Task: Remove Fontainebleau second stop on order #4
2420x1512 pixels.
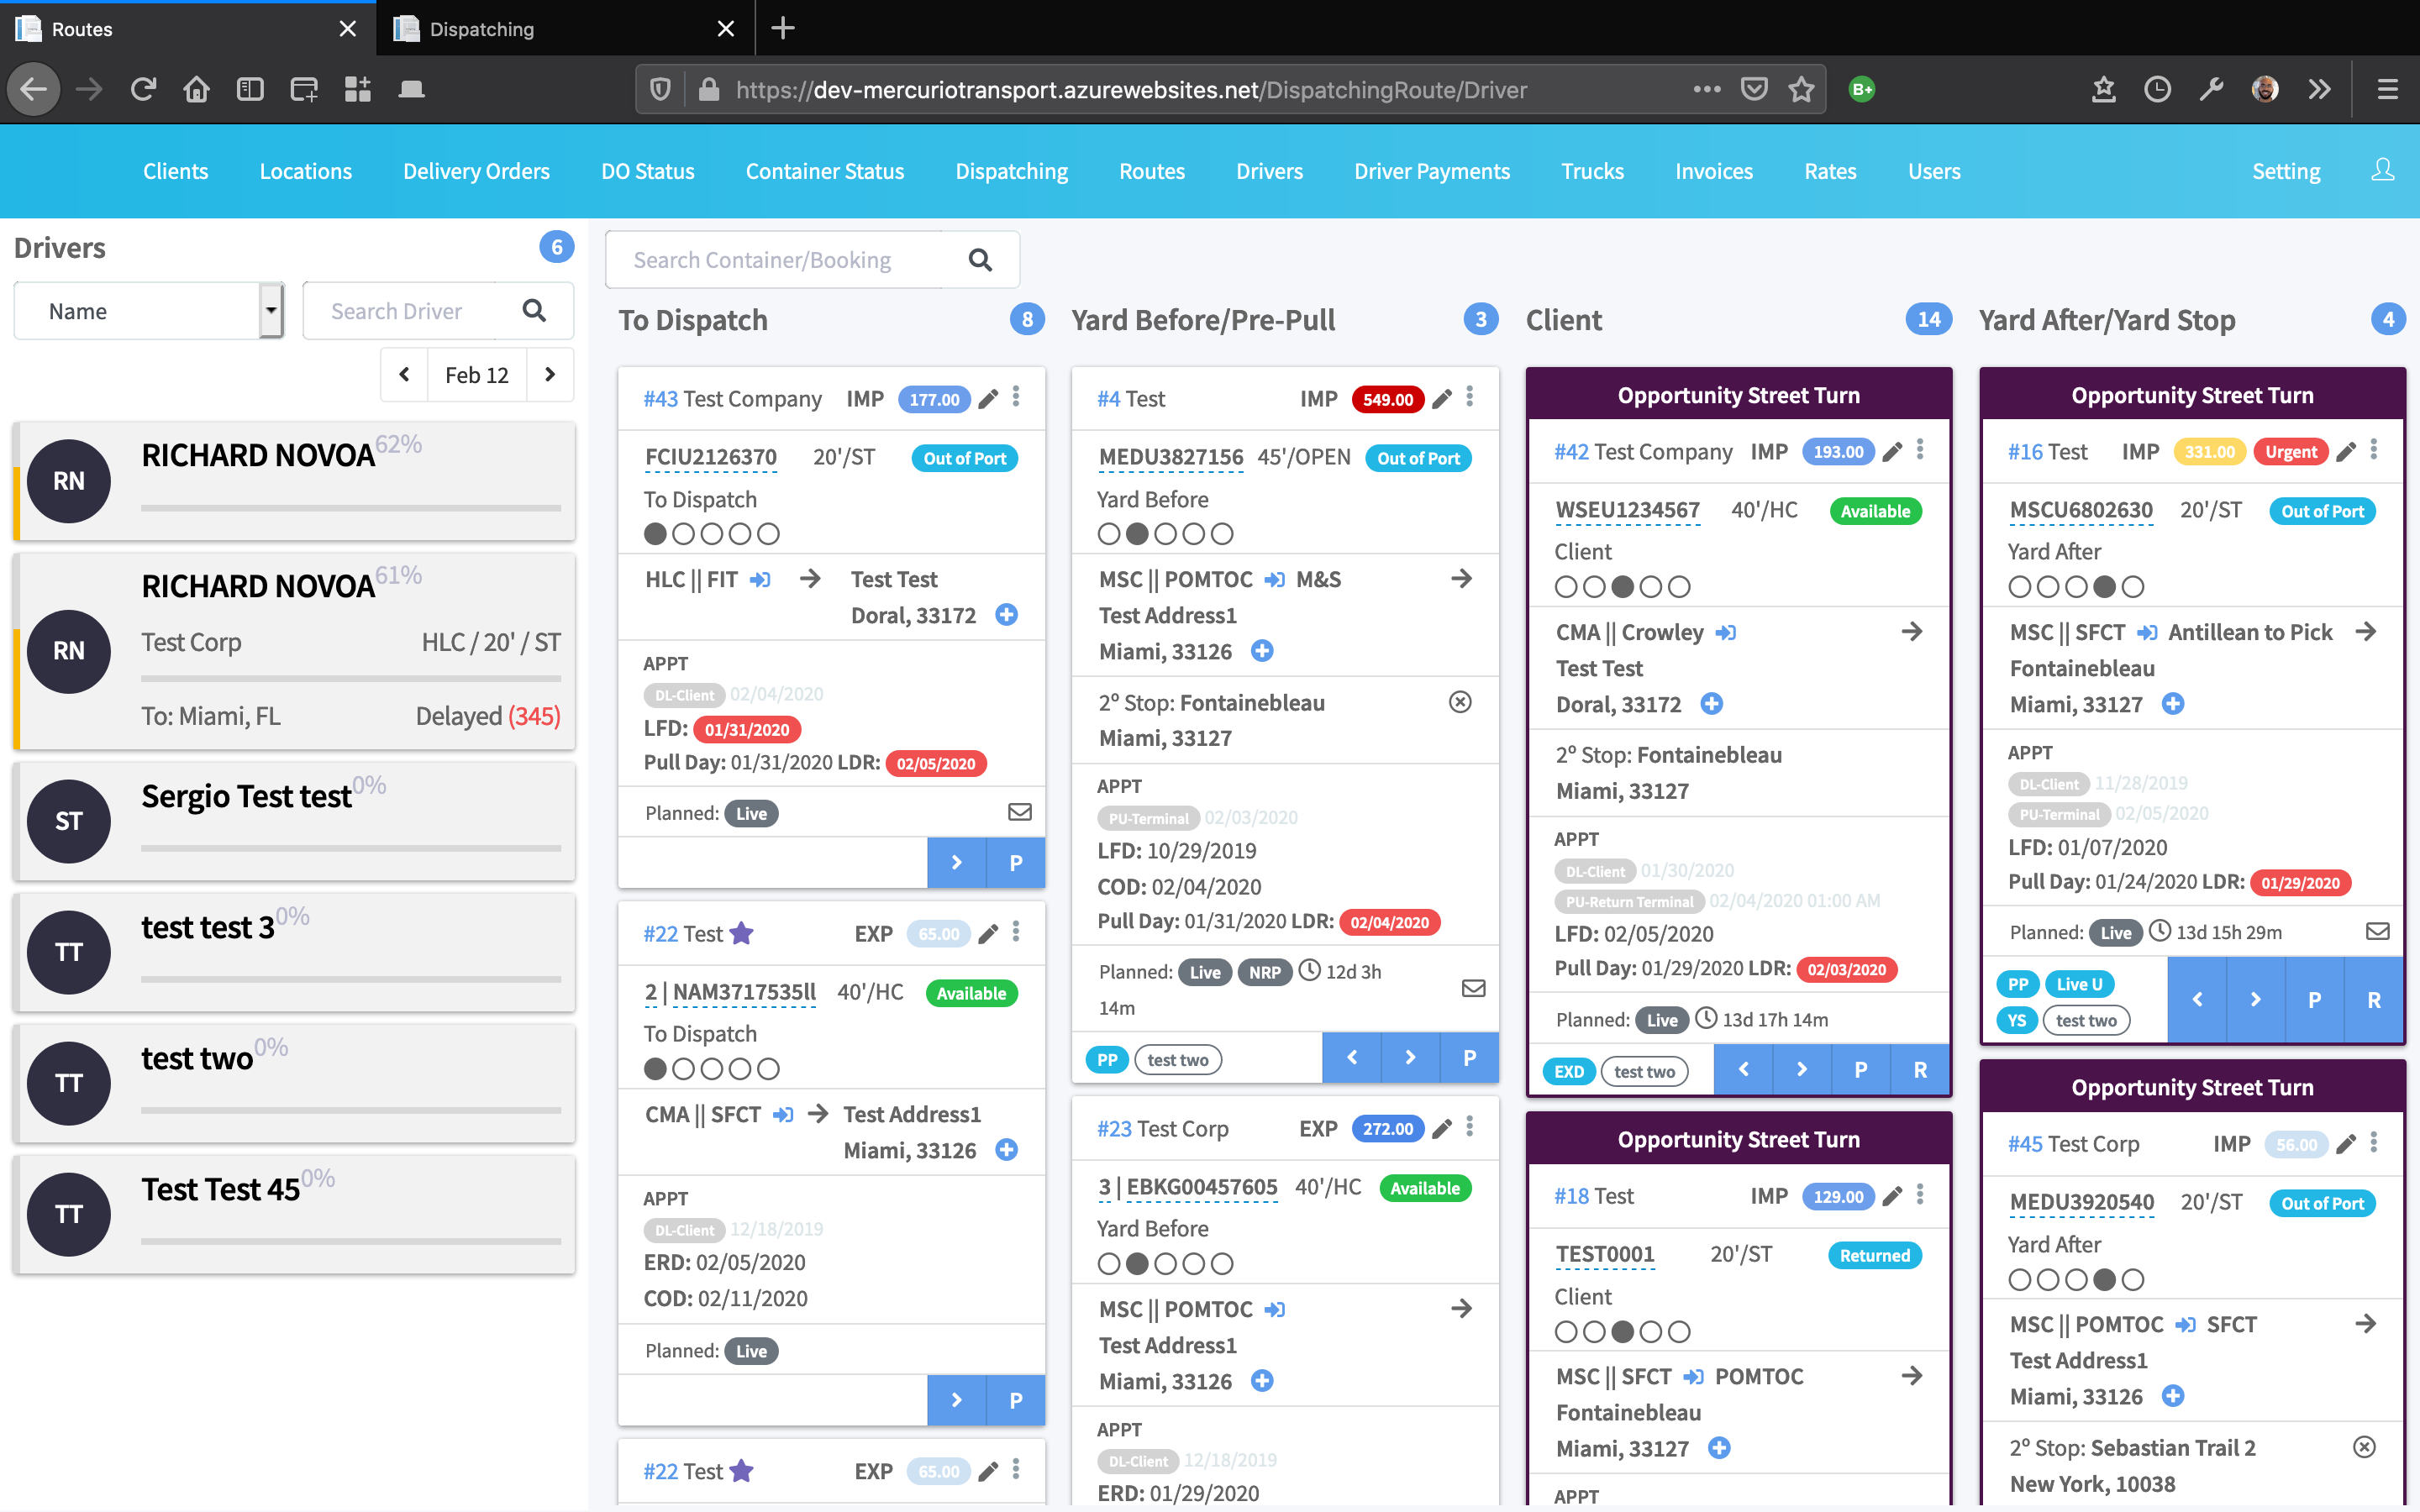Action: point(1460,702)
